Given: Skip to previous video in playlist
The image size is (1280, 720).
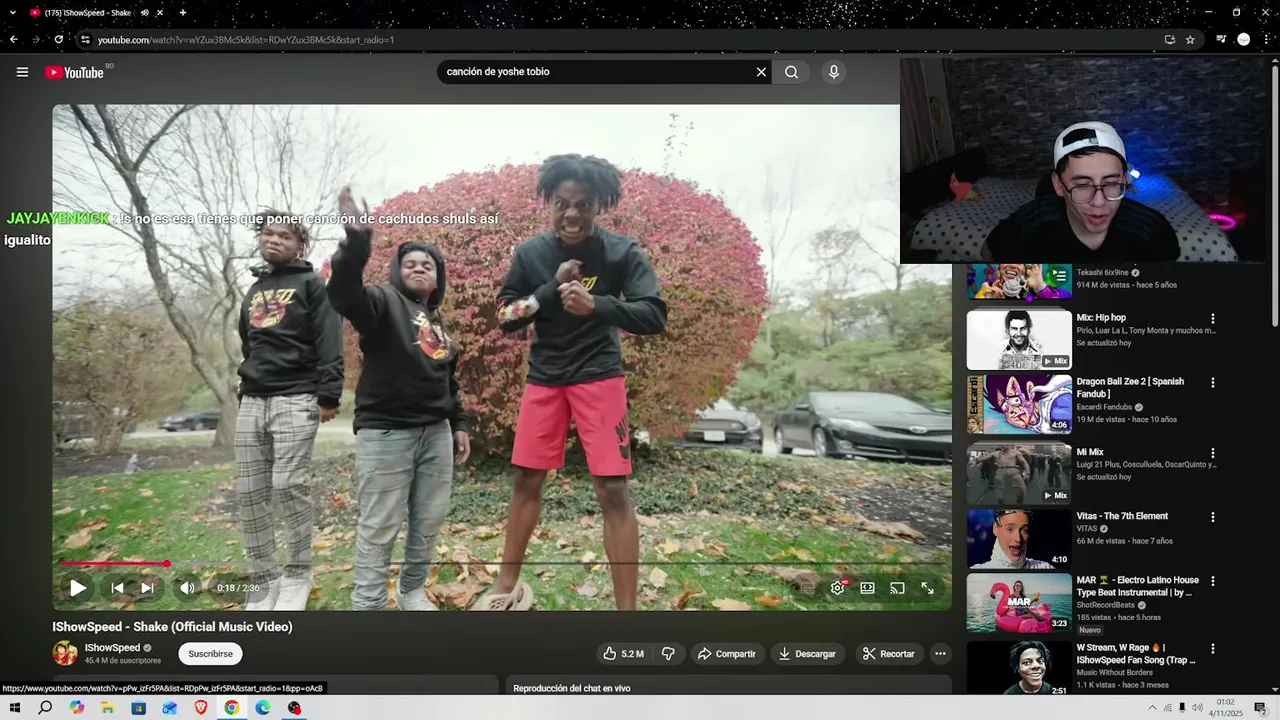Looking at the screenshot, I should [x=117, y=588].
